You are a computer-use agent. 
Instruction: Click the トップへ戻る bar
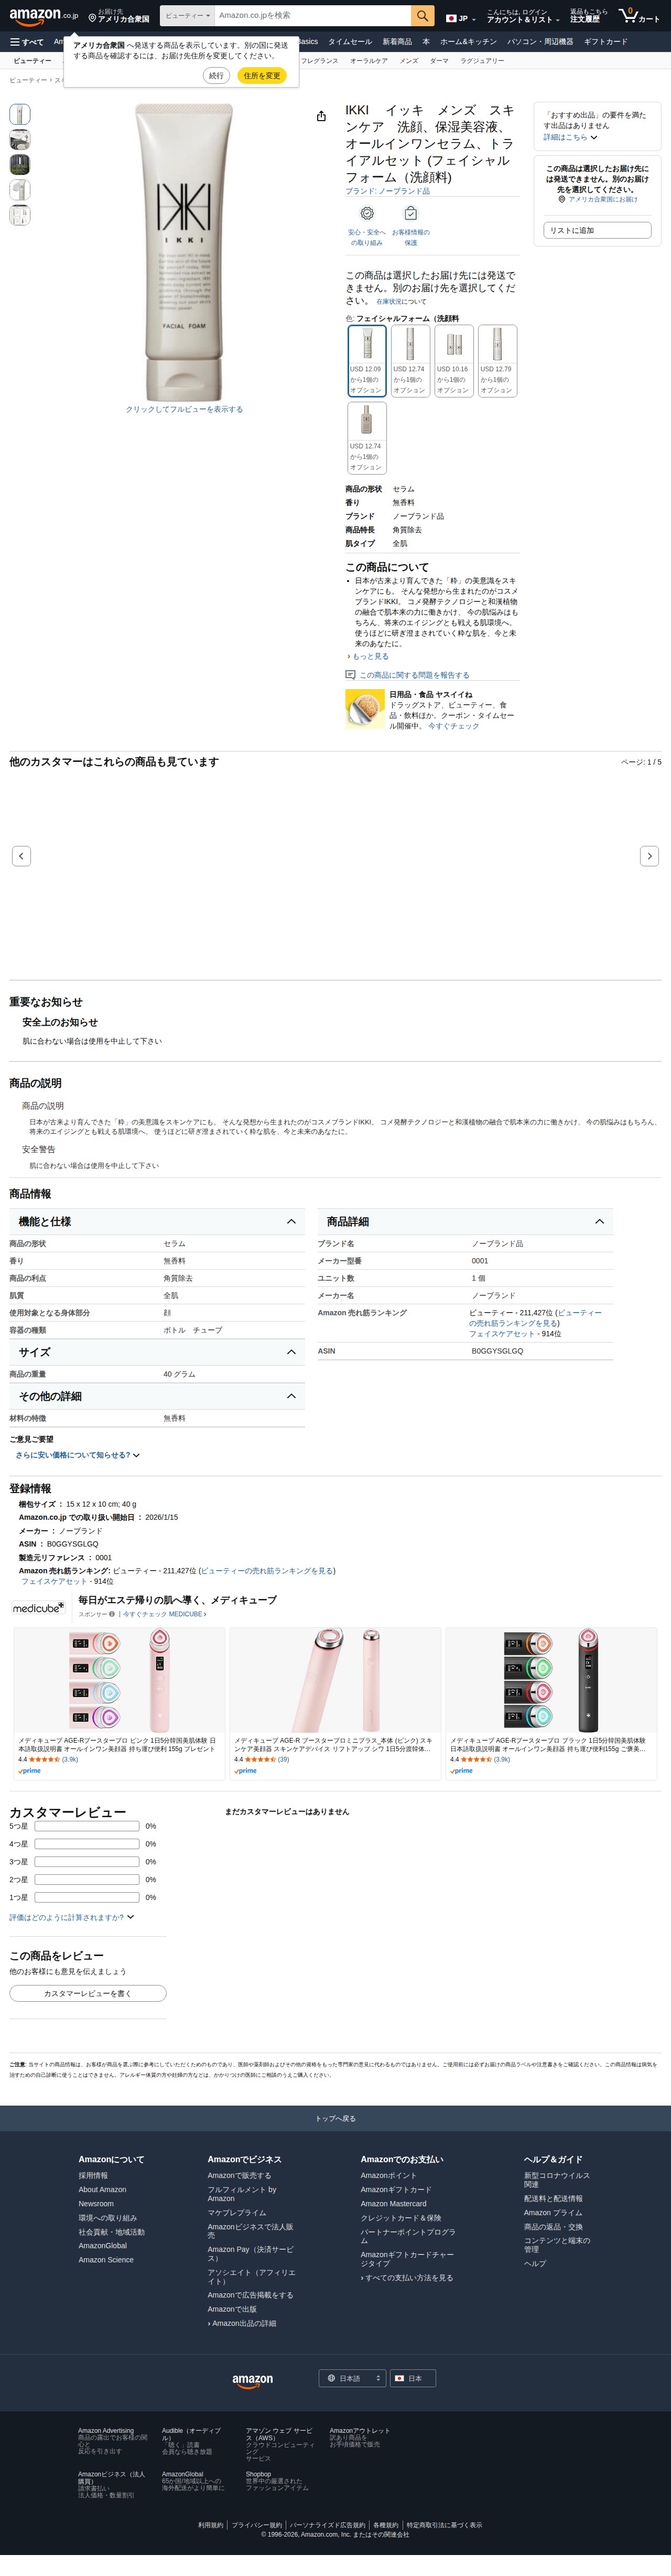(x=335, y=2118)
